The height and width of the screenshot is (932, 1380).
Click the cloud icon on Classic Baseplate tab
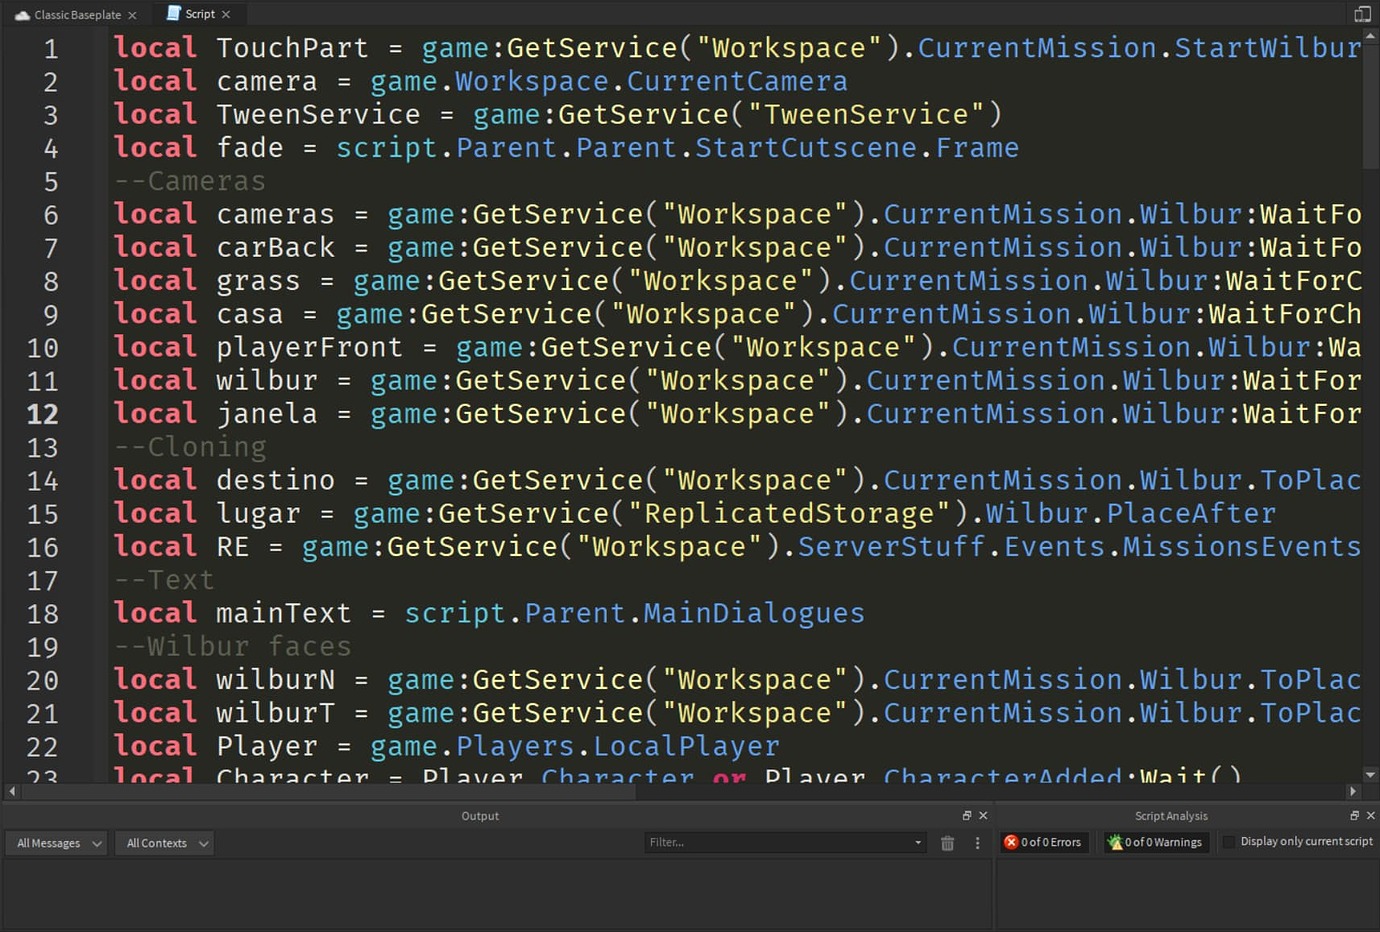pyautogui.click(x=22, y=14)
